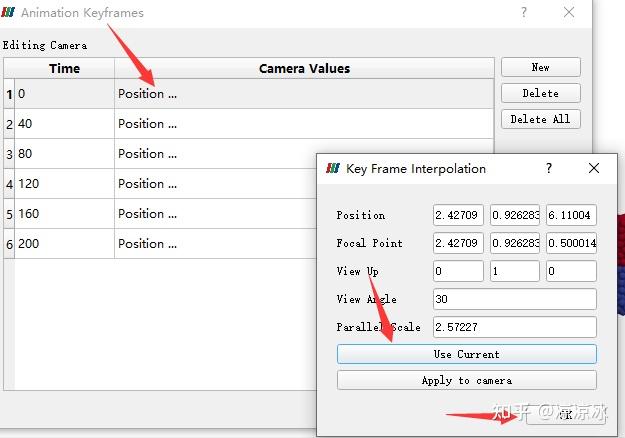The image size is (625, 438).
Task: Click the ParaView icon in Animation Keyframes title
Action: pyautogui.click(x=9, y=13)
